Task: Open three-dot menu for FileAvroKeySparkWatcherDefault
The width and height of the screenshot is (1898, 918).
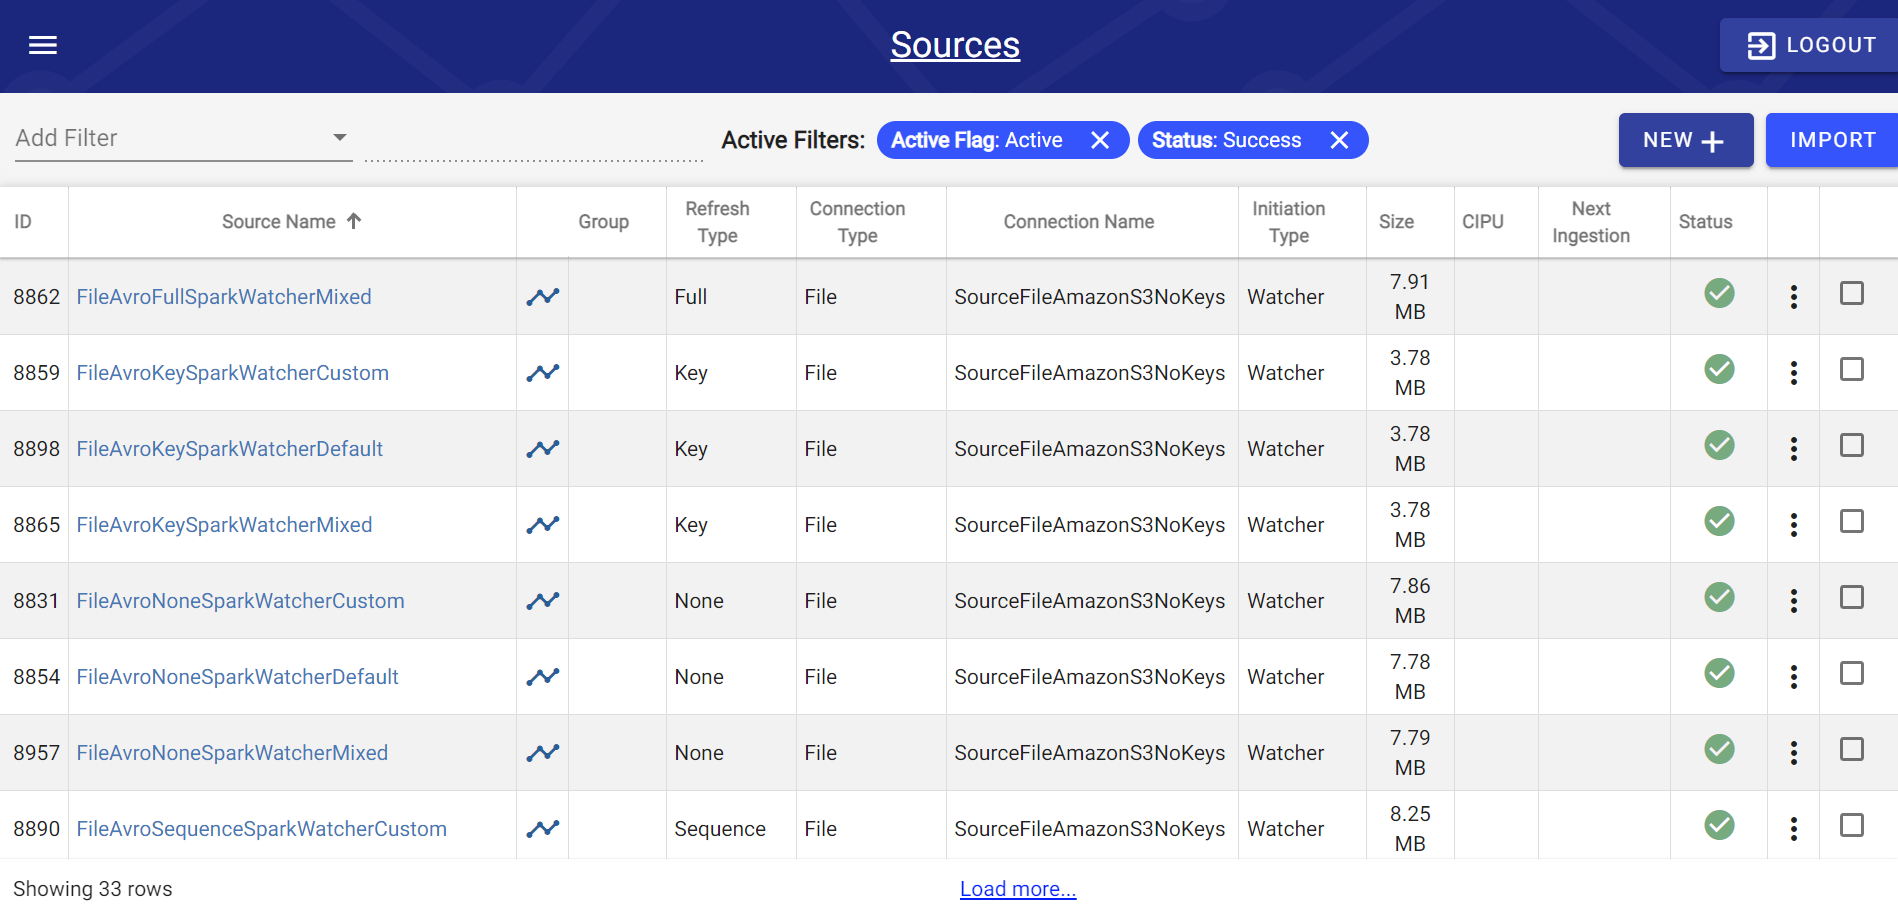Action: point(1794,449)
